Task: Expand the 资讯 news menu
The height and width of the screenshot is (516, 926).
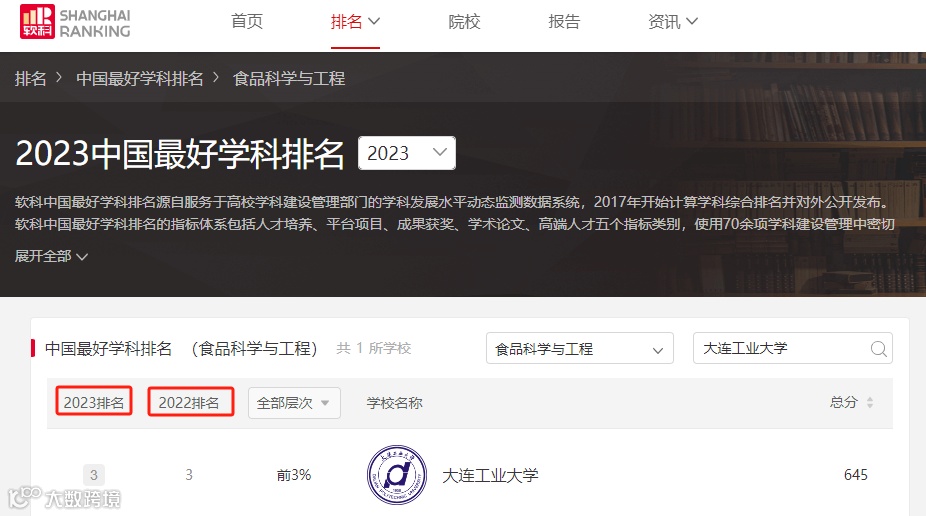Action: tap(673, 22)
